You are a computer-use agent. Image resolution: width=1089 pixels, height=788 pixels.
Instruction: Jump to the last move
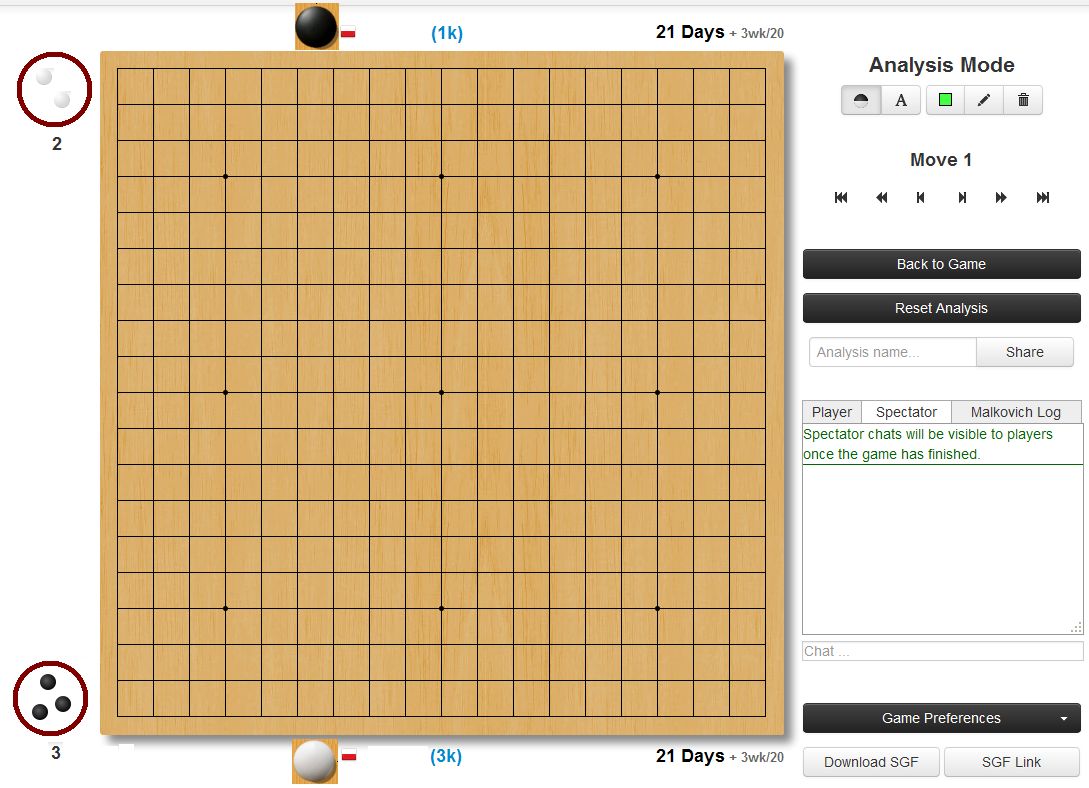click(x=1043, y=198)
